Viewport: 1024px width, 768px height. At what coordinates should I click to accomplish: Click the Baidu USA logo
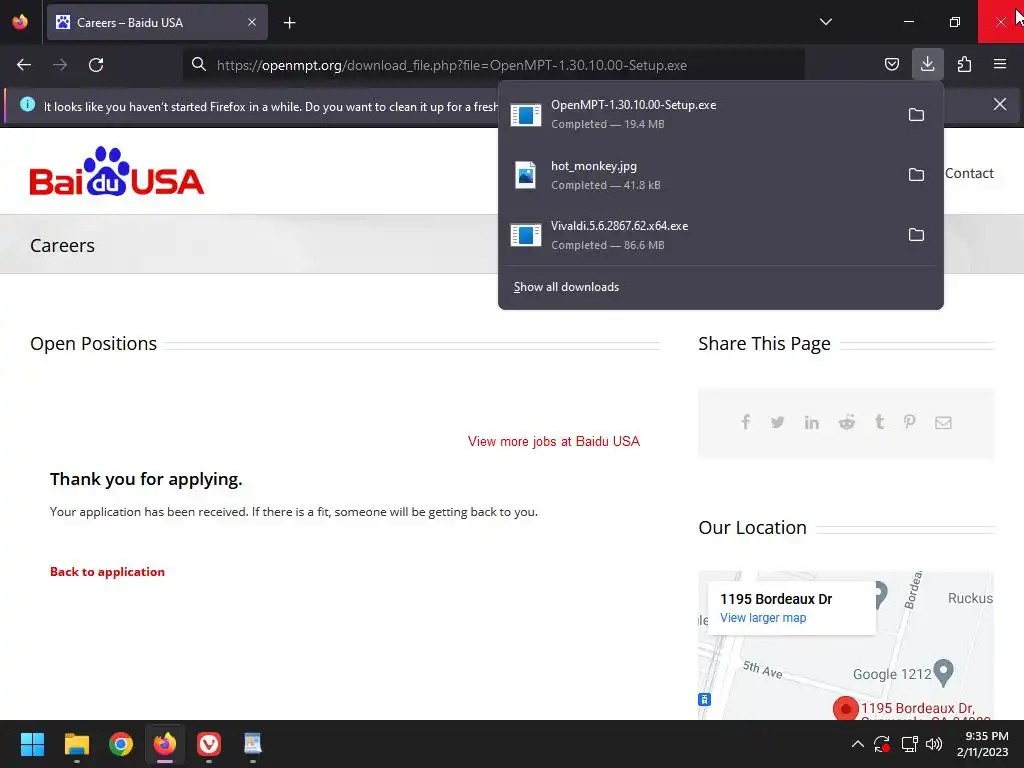coord(117,171)
